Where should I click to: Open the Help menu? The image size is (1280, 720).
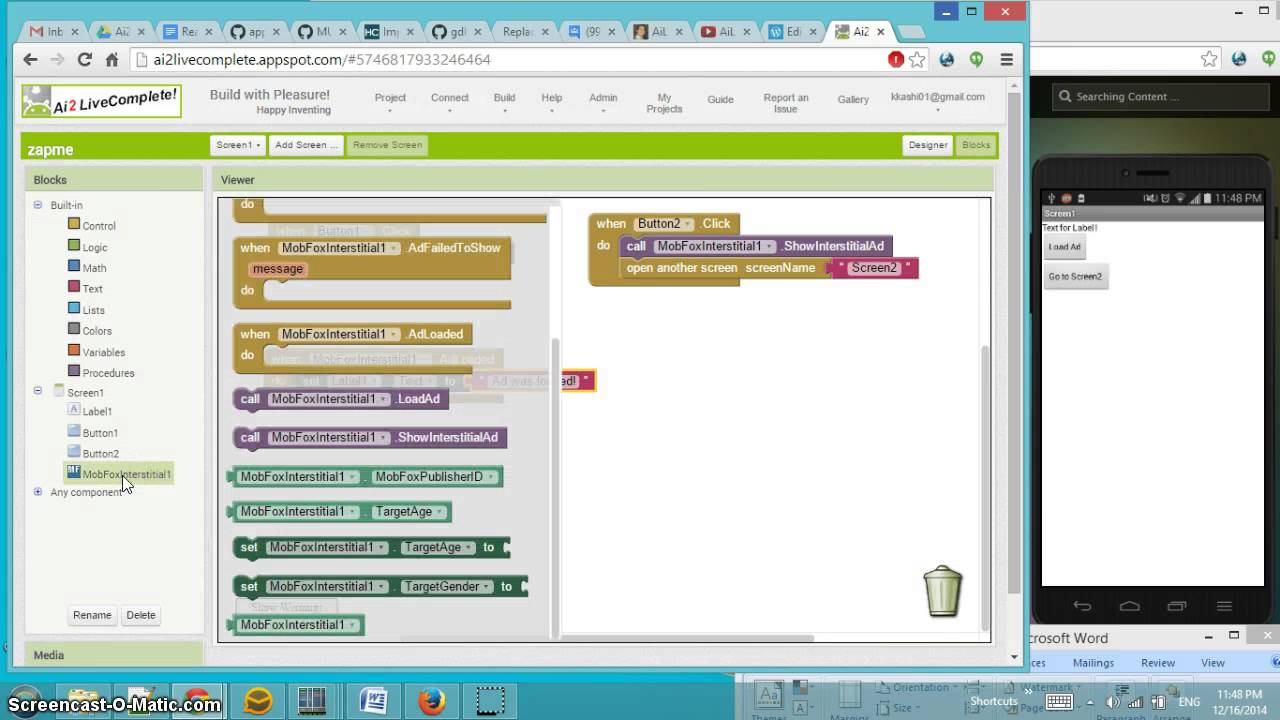[x=551, y=101]
